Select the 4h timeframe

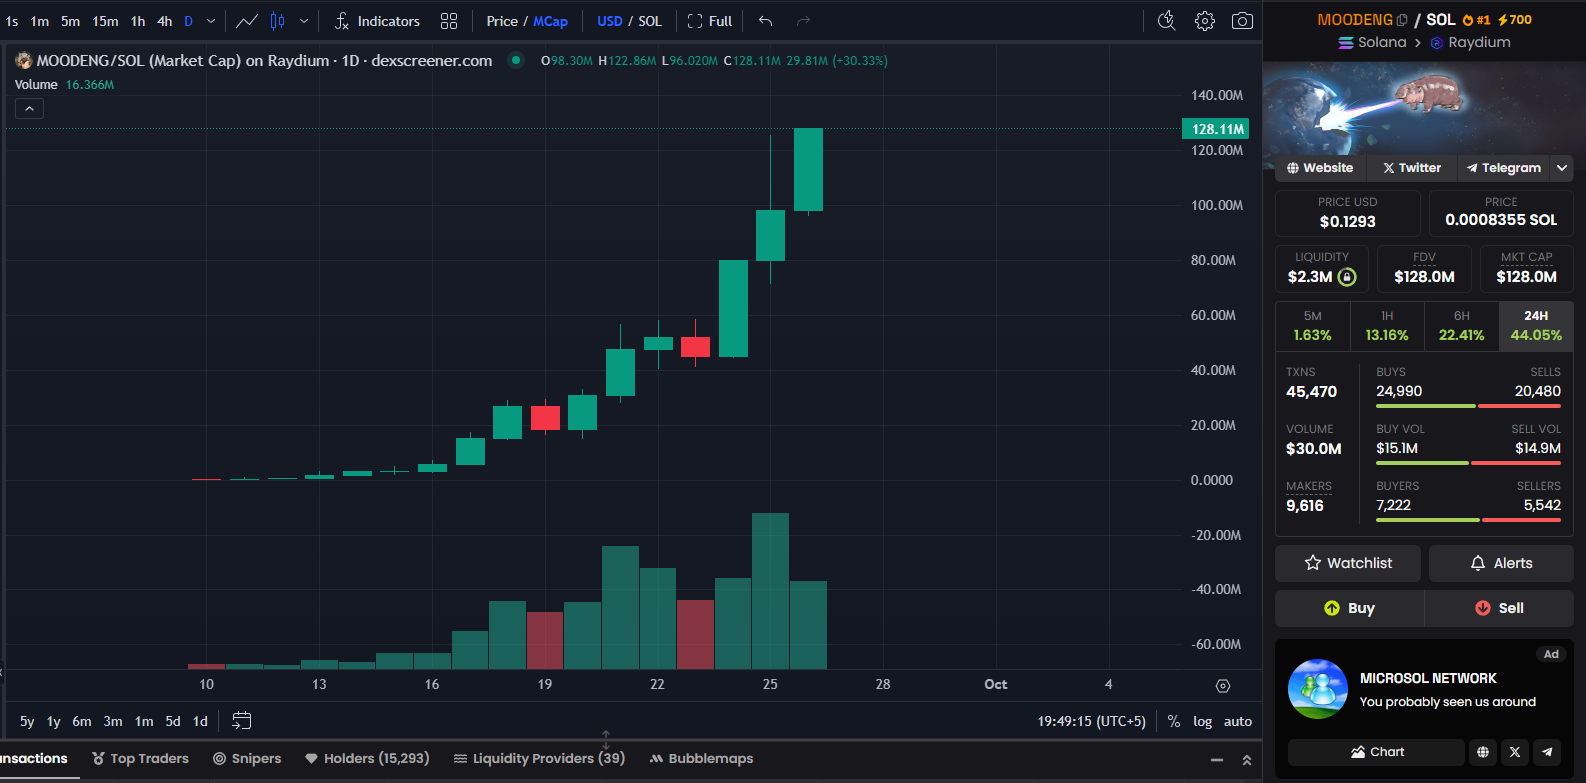click(x=165, y=21)
